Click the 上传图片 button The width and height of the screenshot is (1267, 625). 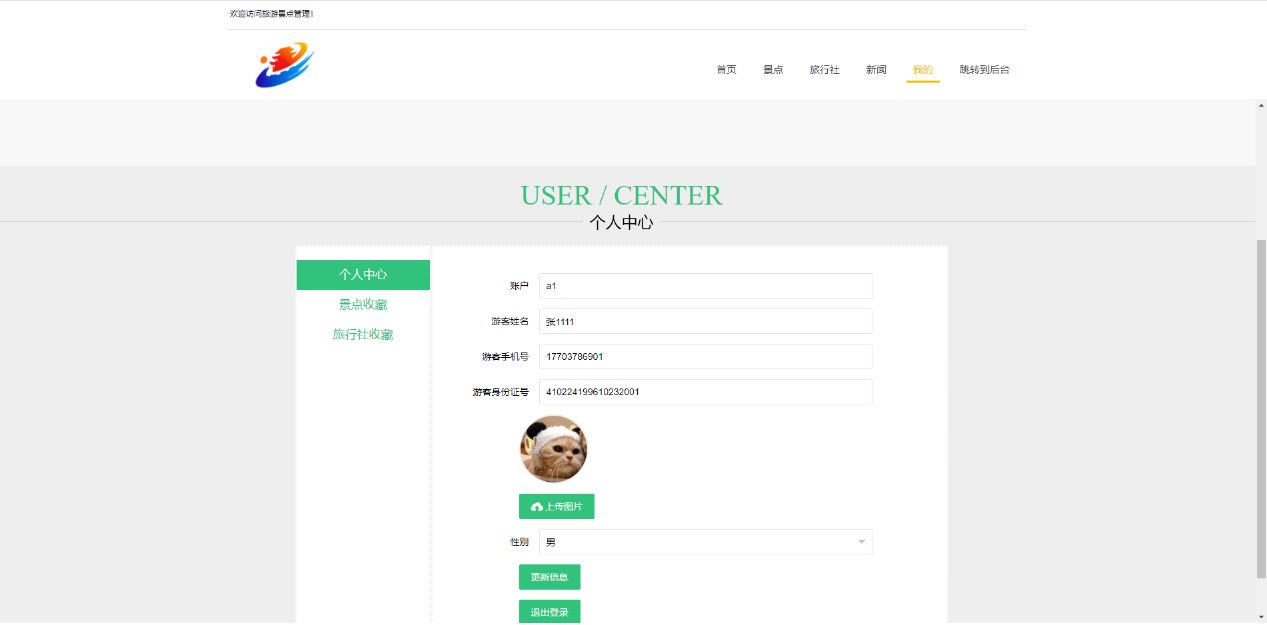pyautogui.click(x=557, y=507)
